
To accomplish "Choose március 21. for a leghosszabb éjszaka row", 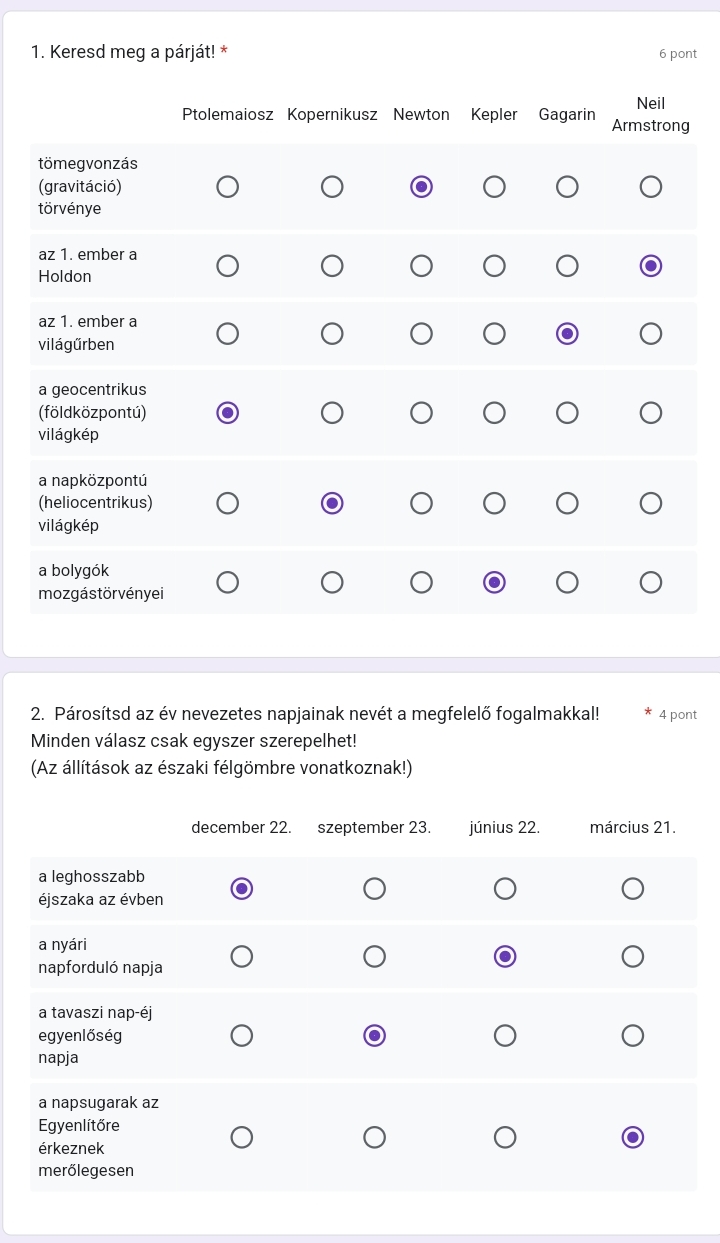I will (x=633, y=888).
